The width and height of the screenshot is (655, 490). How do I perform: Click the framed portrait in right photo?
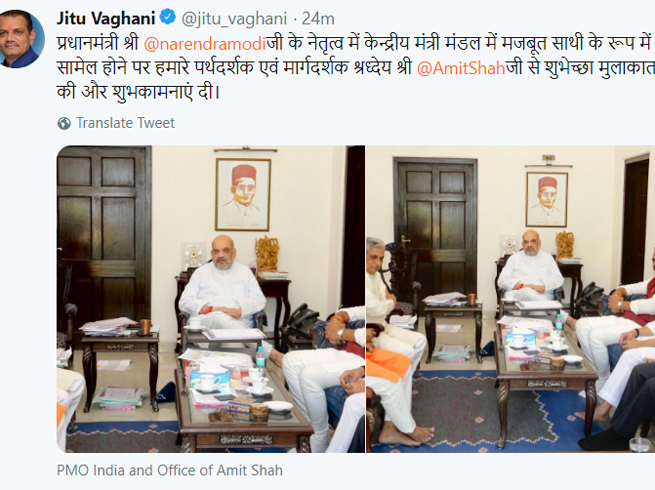(x=546, y=199)
